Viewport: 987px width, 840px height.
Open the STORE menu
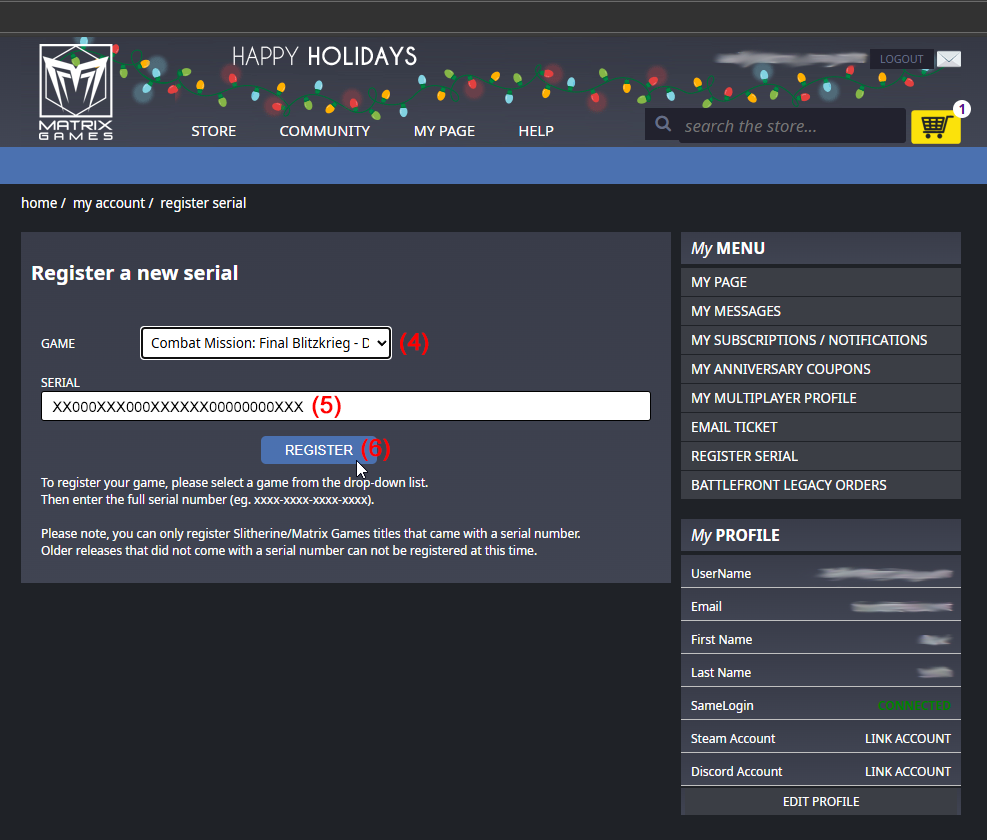coord(213,131)
